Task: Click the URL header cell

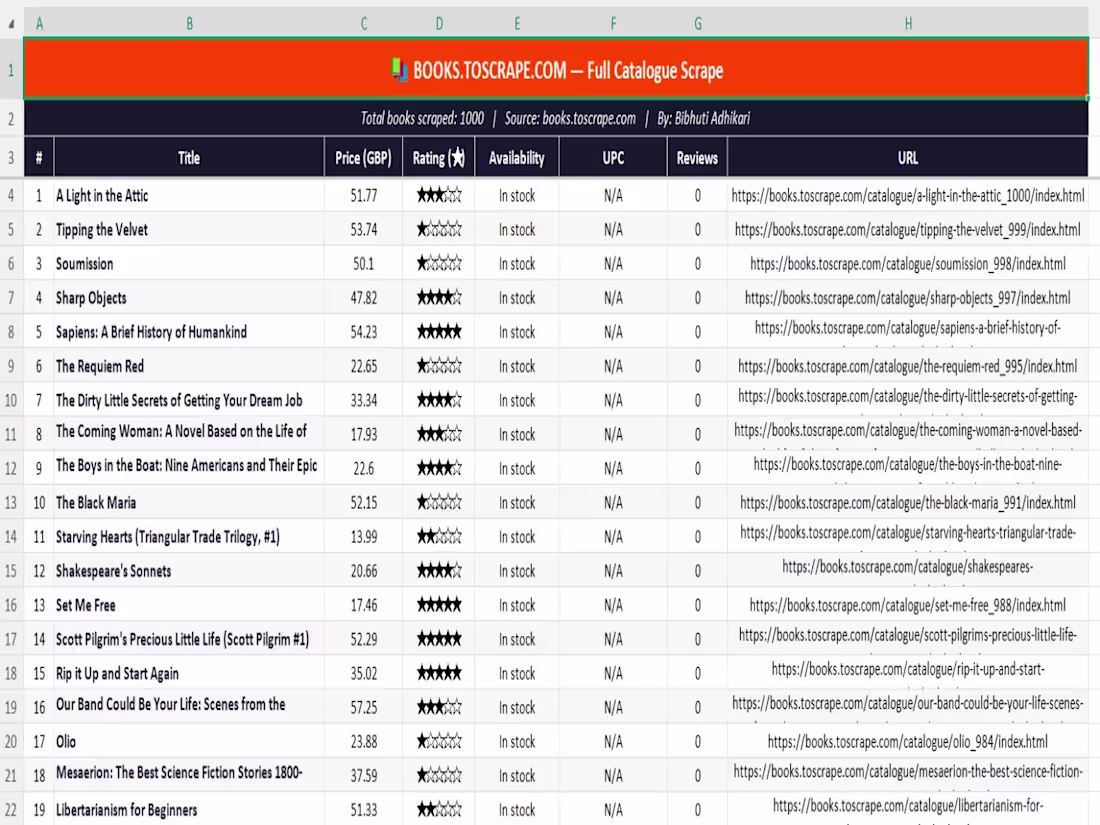Action: click(x=908, y=158)
